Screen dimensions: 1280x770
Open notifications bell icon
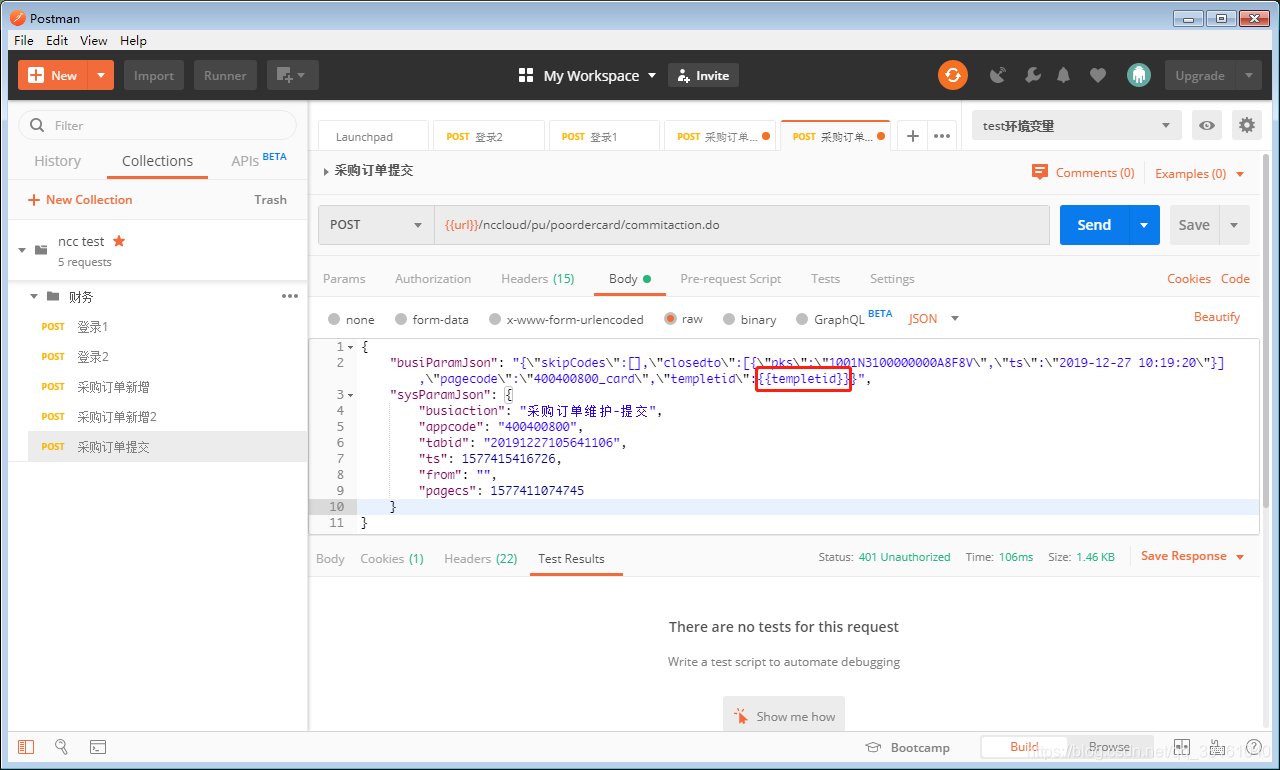click(x=1064, y=75)
